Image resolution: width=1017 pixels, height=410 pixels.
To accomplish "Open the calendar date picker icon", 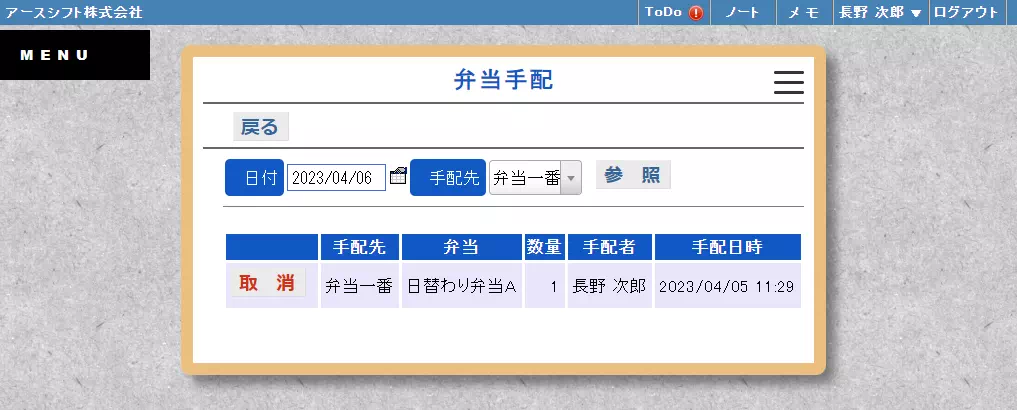I will click(x=398, y=176).
